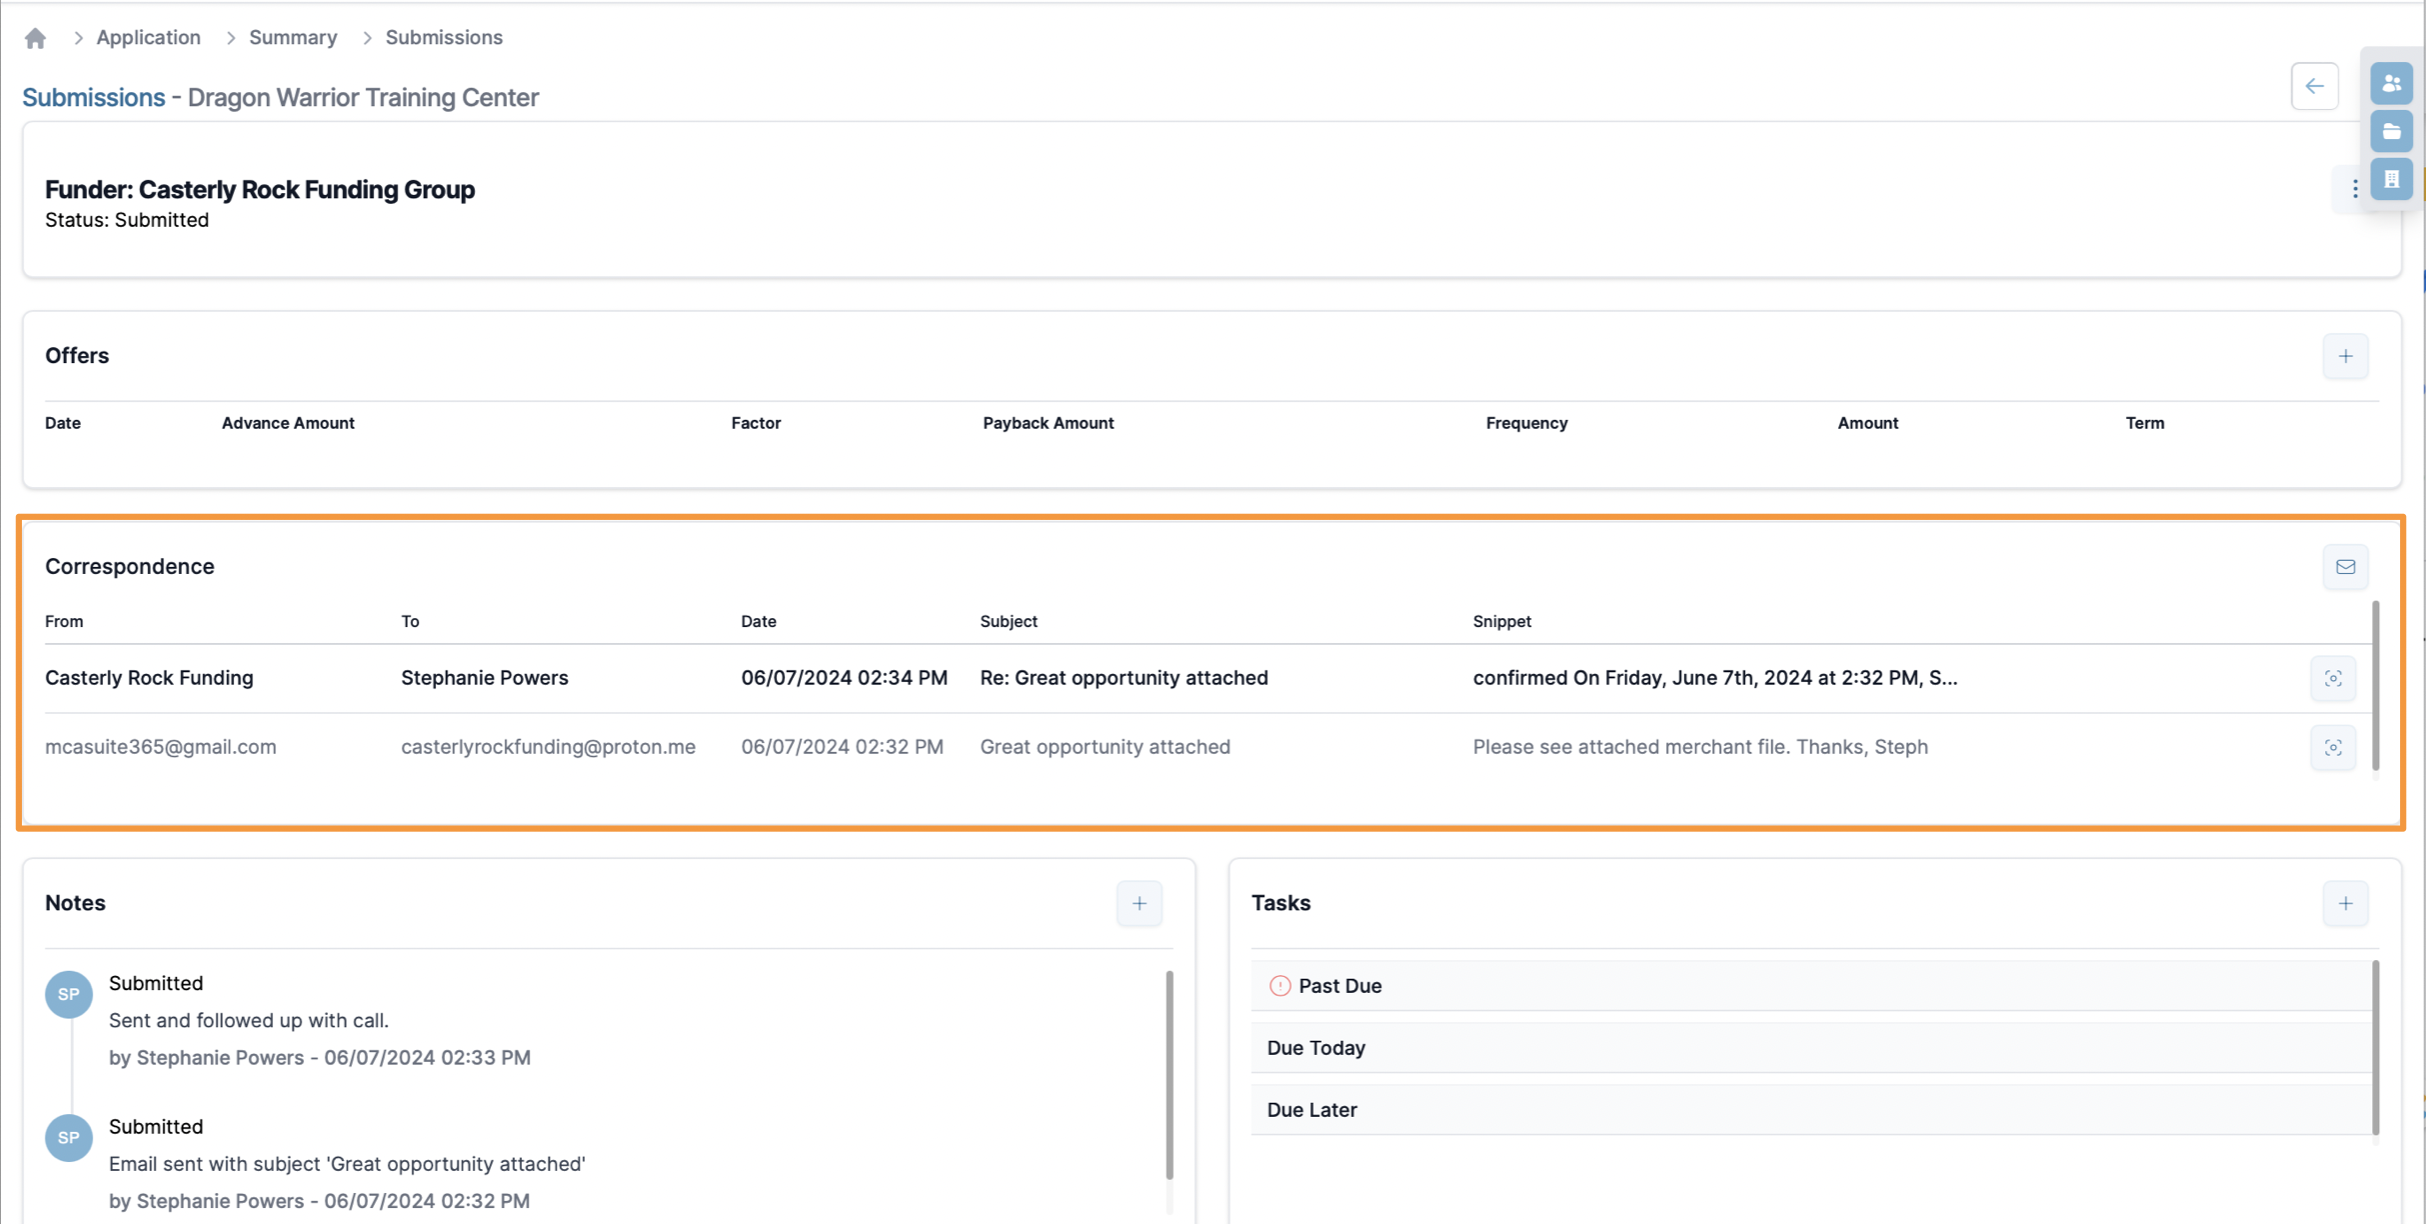
Task: Open the folder icon in right sidebar
Action: 2391,132
